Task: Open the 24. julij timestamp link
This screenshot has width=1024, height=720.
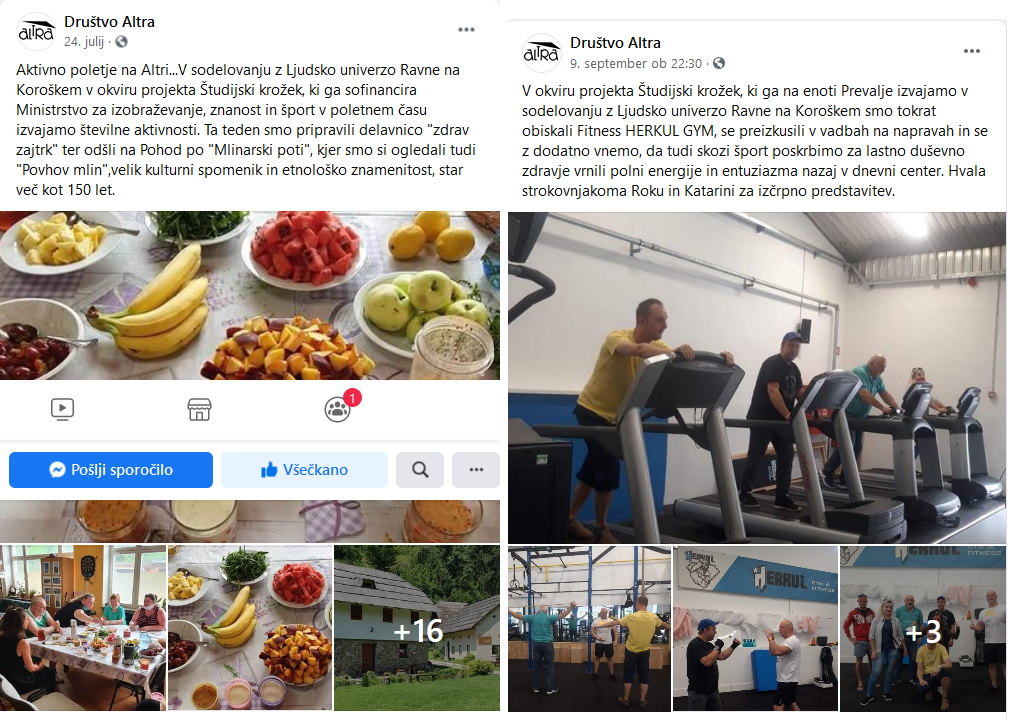Action: pyautogui.click(x=84, y=42)
